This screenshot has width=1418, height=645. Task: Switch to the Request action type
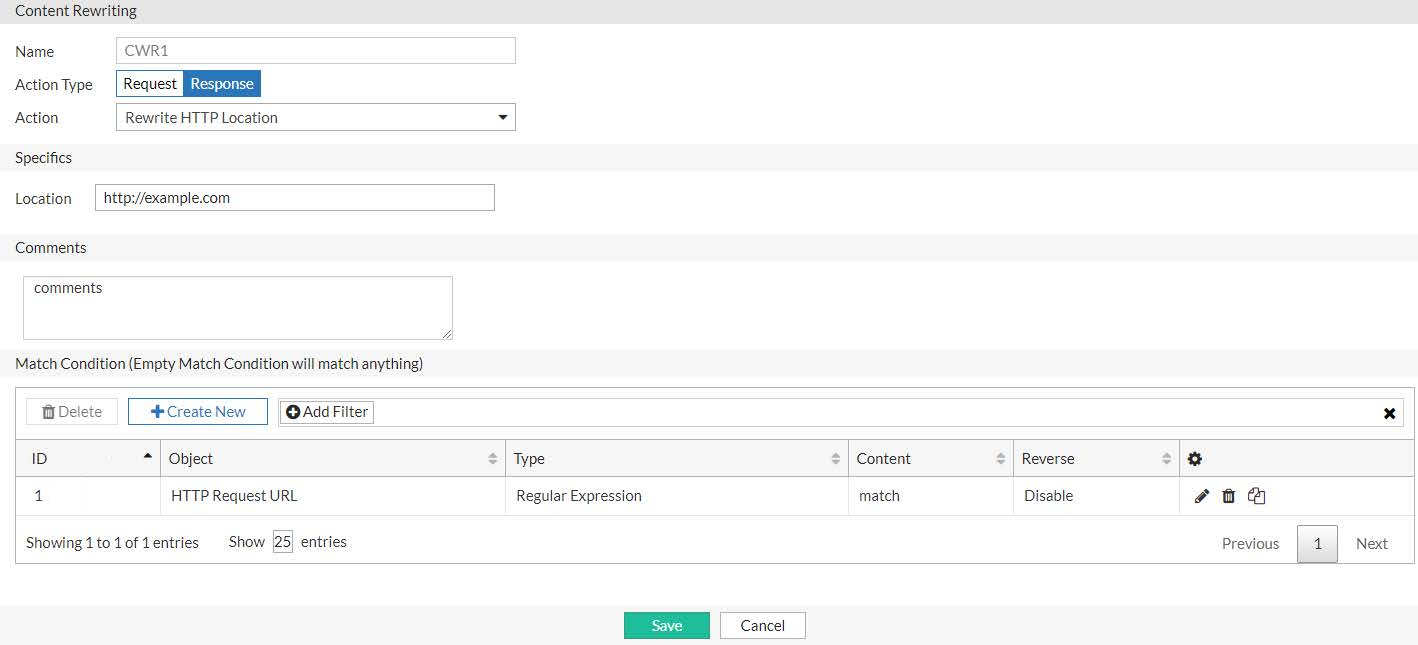[x=149, y=84]
